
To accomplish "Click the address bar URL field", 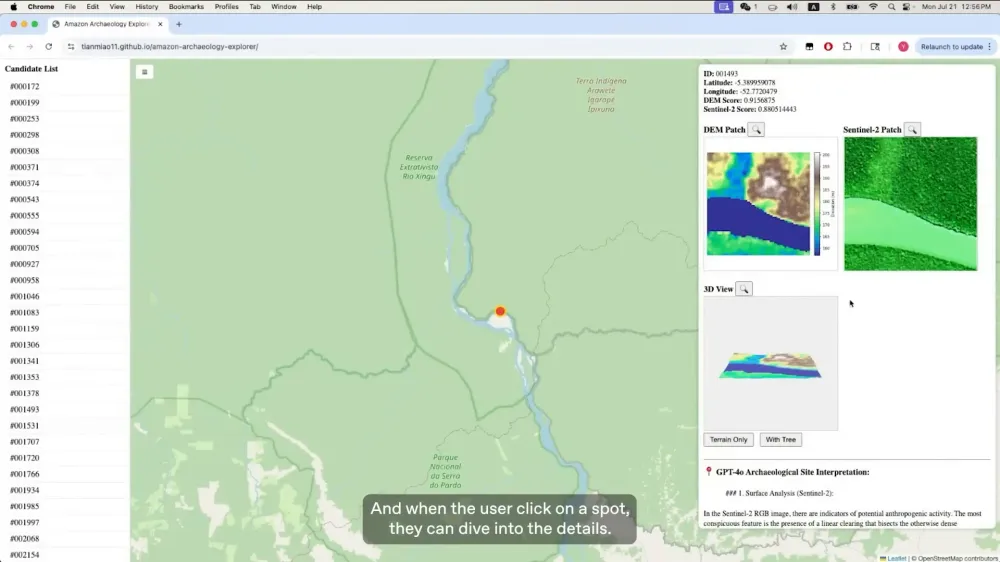I will click(421, 47).
